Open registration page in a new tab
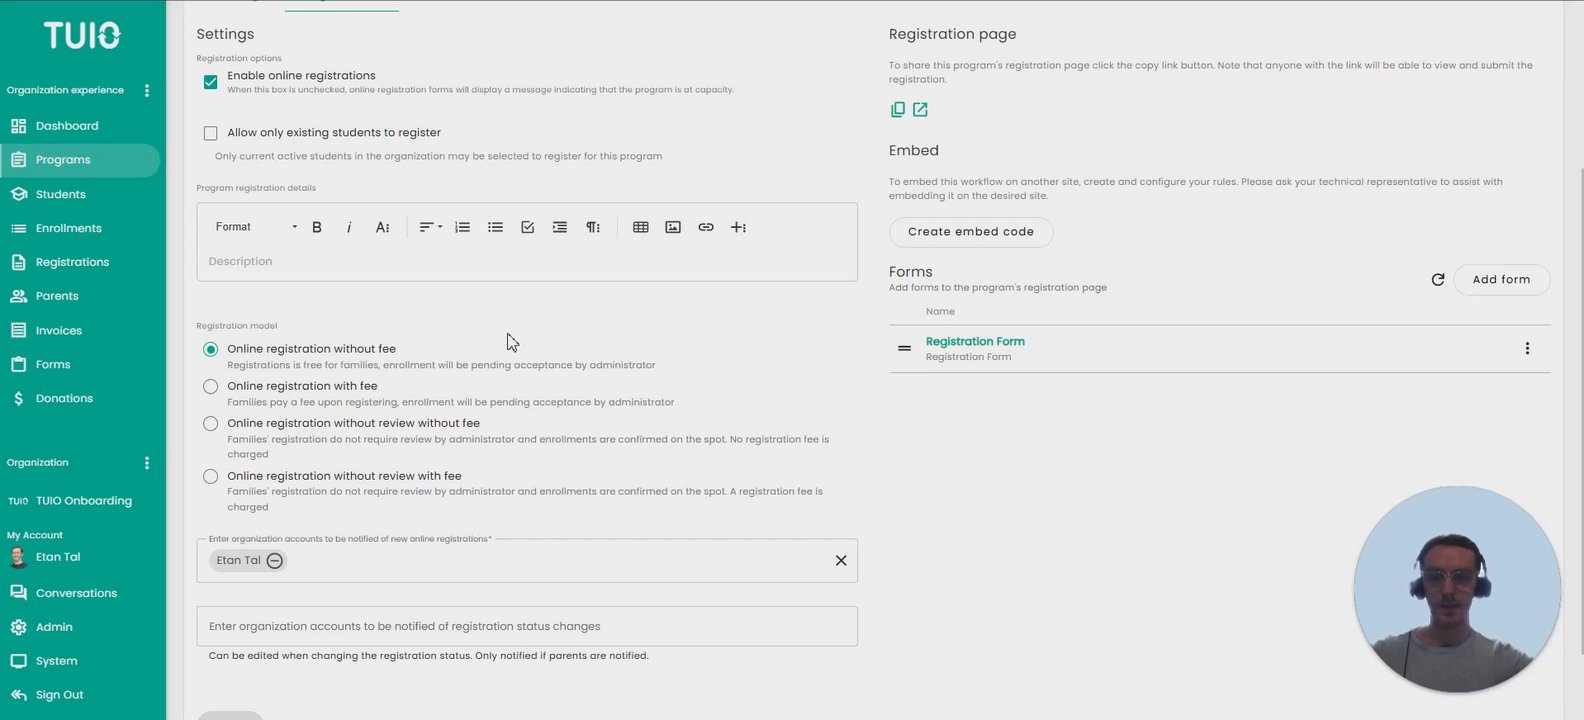Screen dimensions: 1584x720 920,110
